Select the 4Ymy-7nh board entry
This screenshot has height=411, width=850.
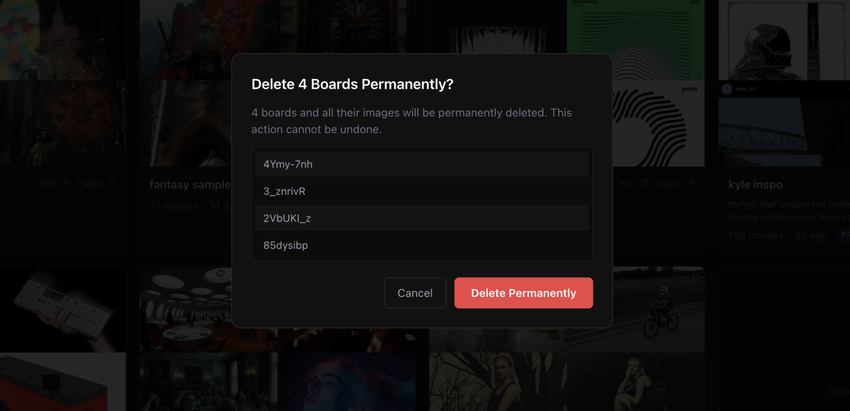[x=422, y=164]
